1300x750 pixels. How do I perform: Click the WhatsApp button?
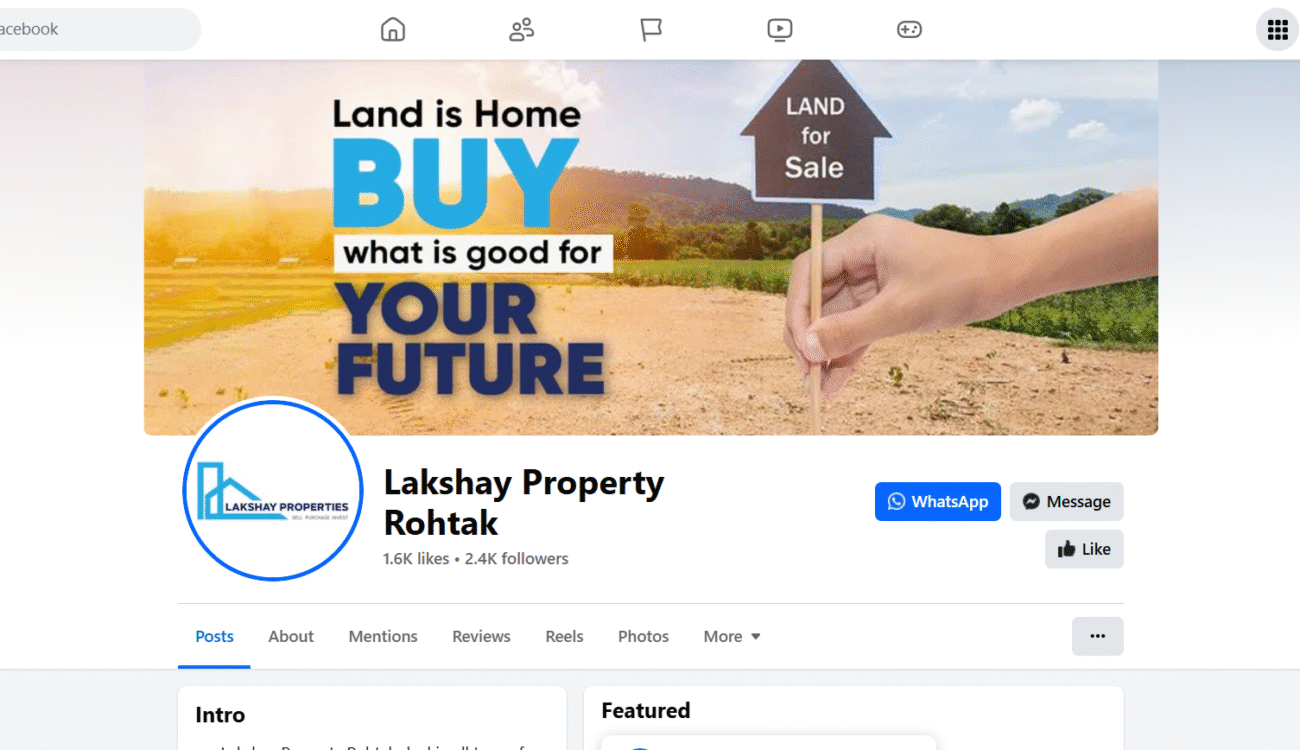pyautogui.click(x=938, y=502)
